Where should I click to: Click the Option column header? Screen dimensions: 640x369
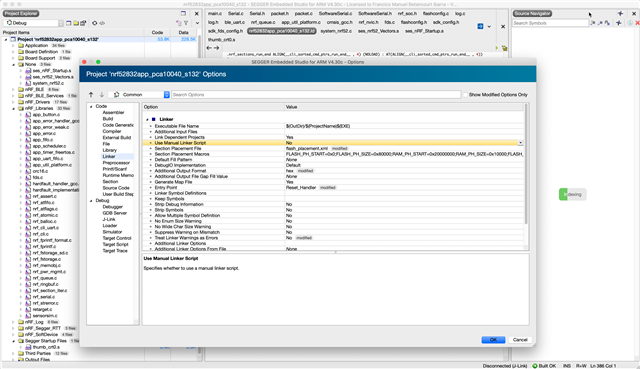213,107
